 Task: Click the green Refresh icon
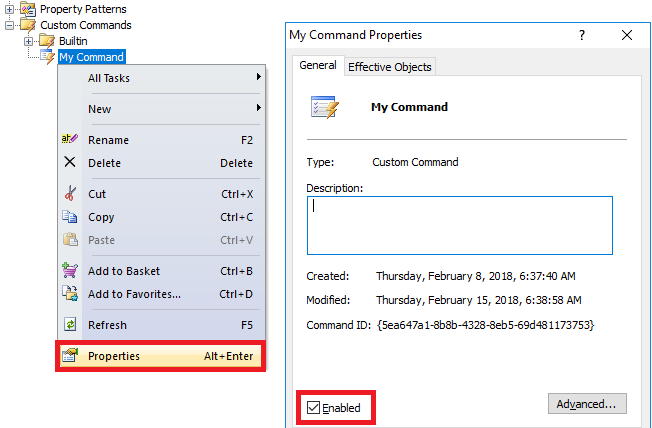69,325
